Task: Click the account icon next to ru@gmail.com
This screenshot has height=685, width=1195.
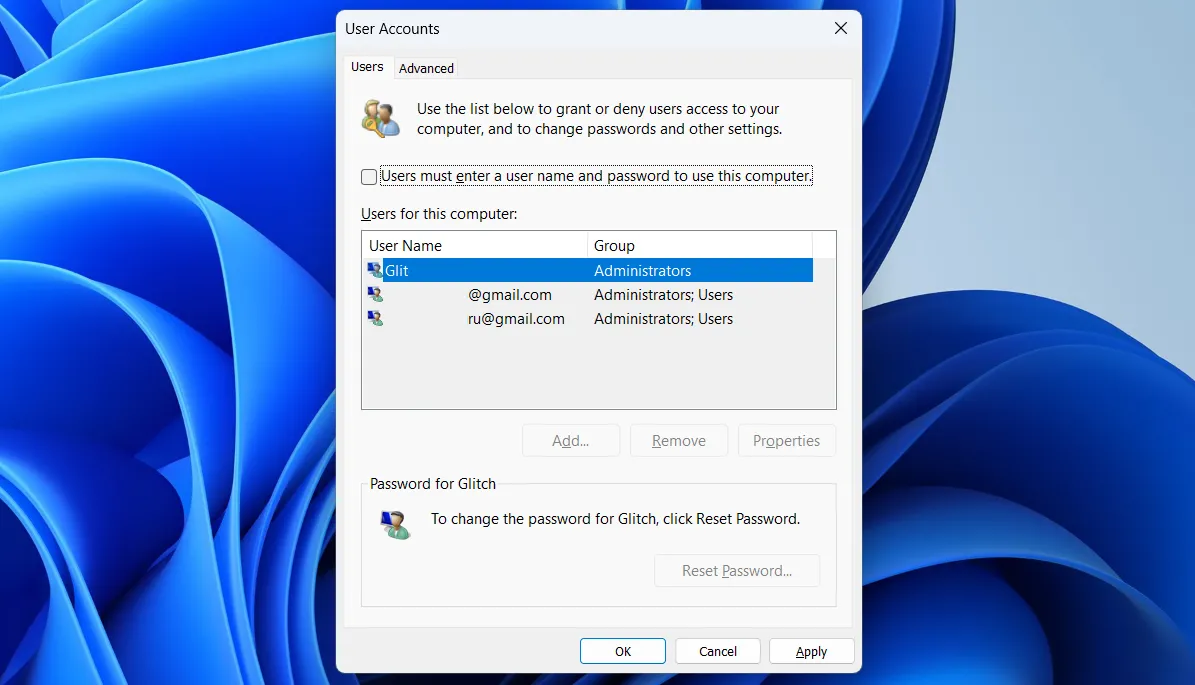Action: click(375, 318)
